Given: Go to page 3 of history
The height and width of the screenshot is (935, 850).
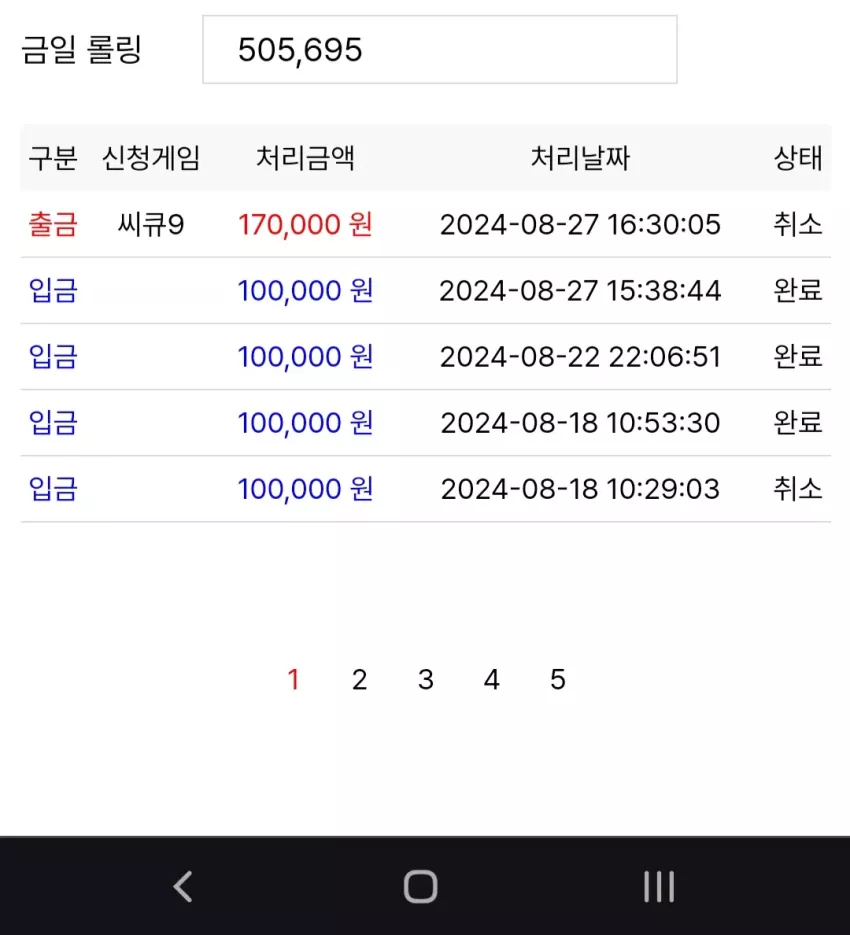Looking at the screenshot, I should 425,679.
